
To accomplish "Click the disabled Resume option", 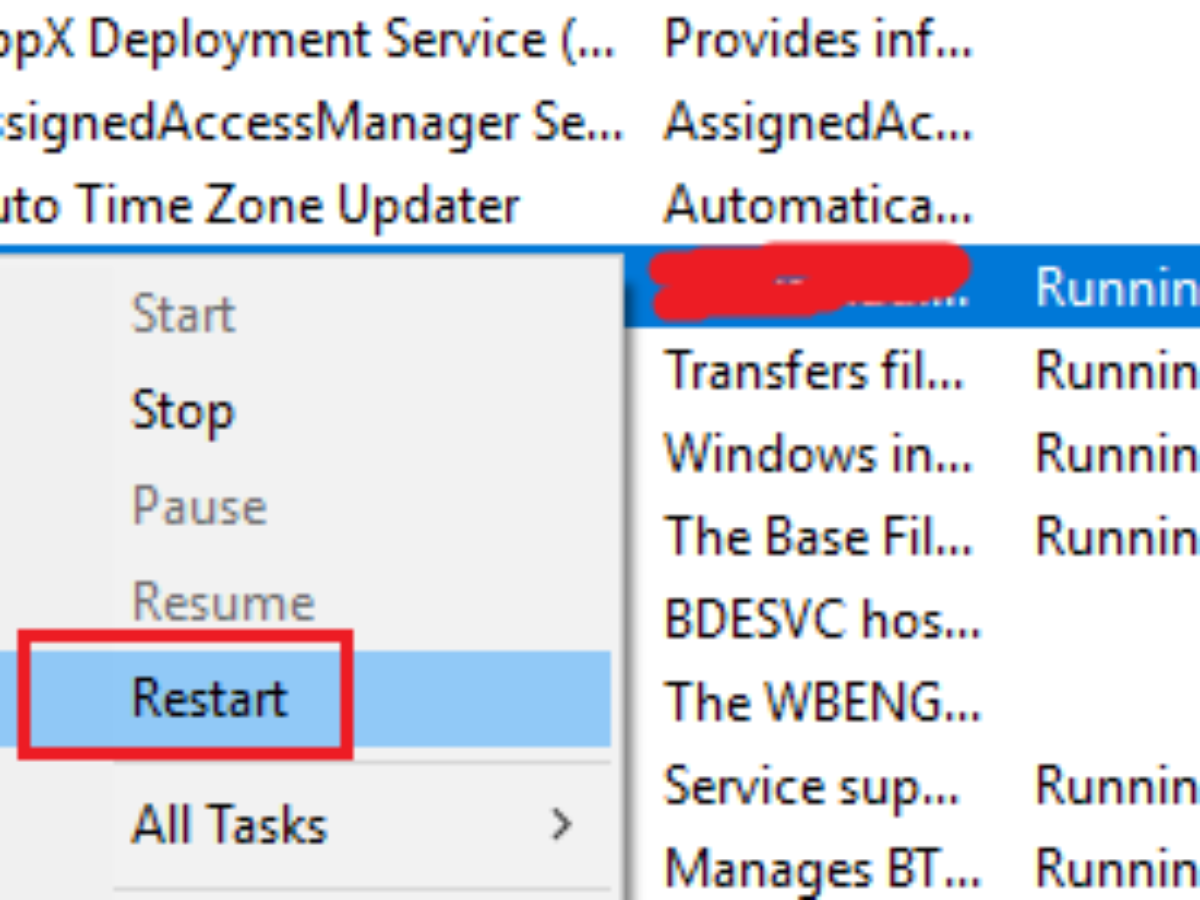I will pos(223,602).
